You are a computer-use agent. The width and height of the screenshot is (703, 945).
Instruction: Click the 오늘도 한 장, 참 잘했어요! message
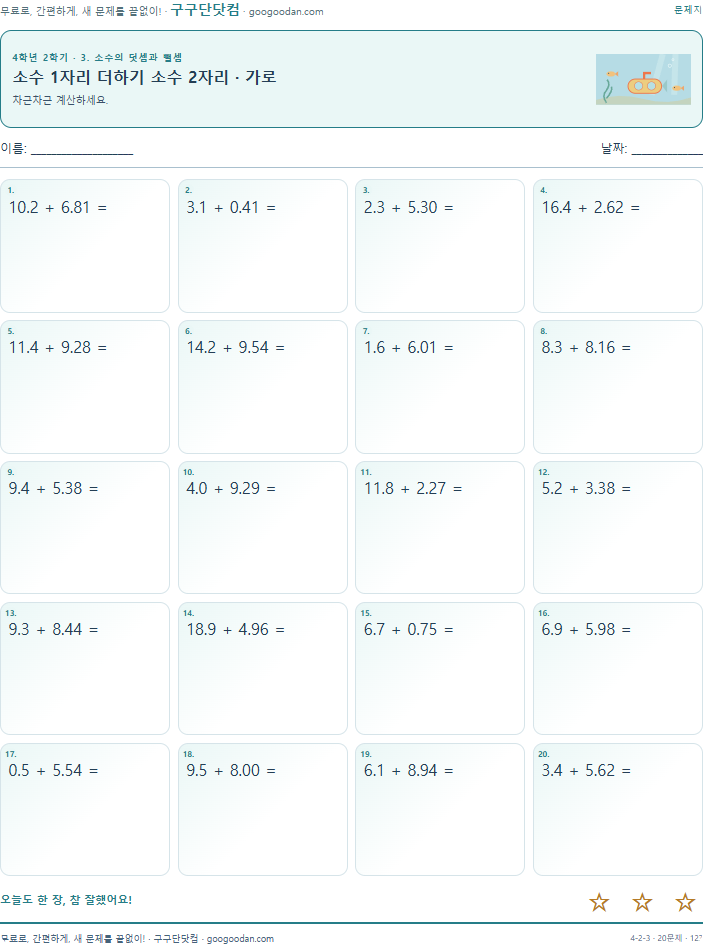[66, 900]
